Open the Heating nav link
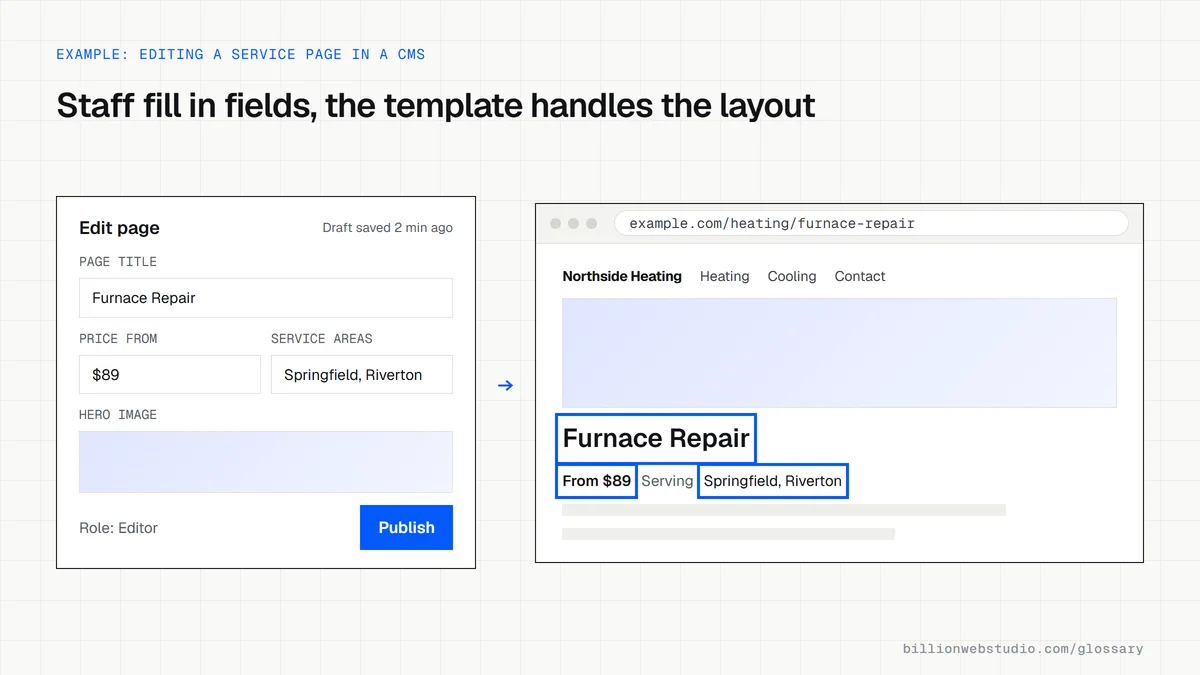 (724, 276)
